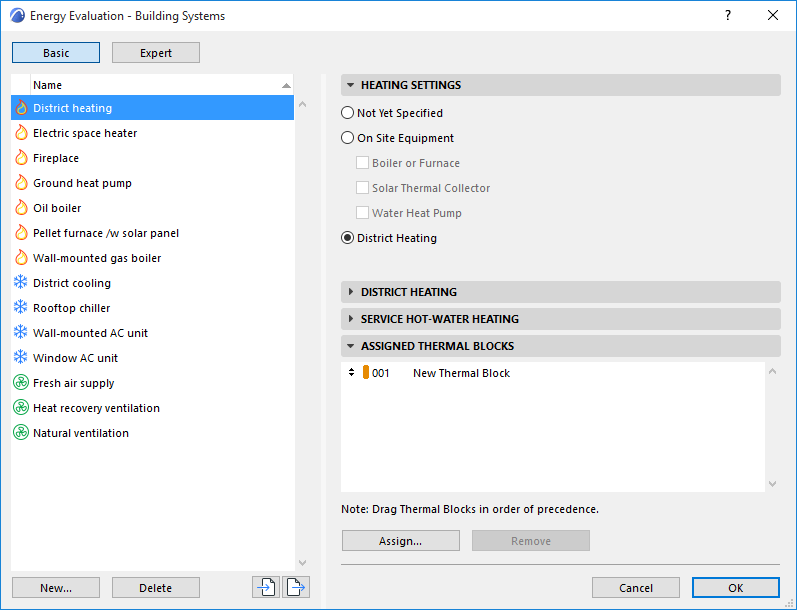Screen dimensions: 797x610
Task: Click the export building system icon
Action: pos(296,587)
